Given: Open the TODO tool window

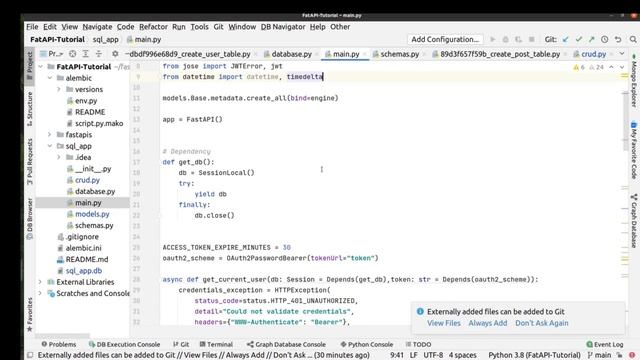Looking at the screenshot, I should coord(418,344).
